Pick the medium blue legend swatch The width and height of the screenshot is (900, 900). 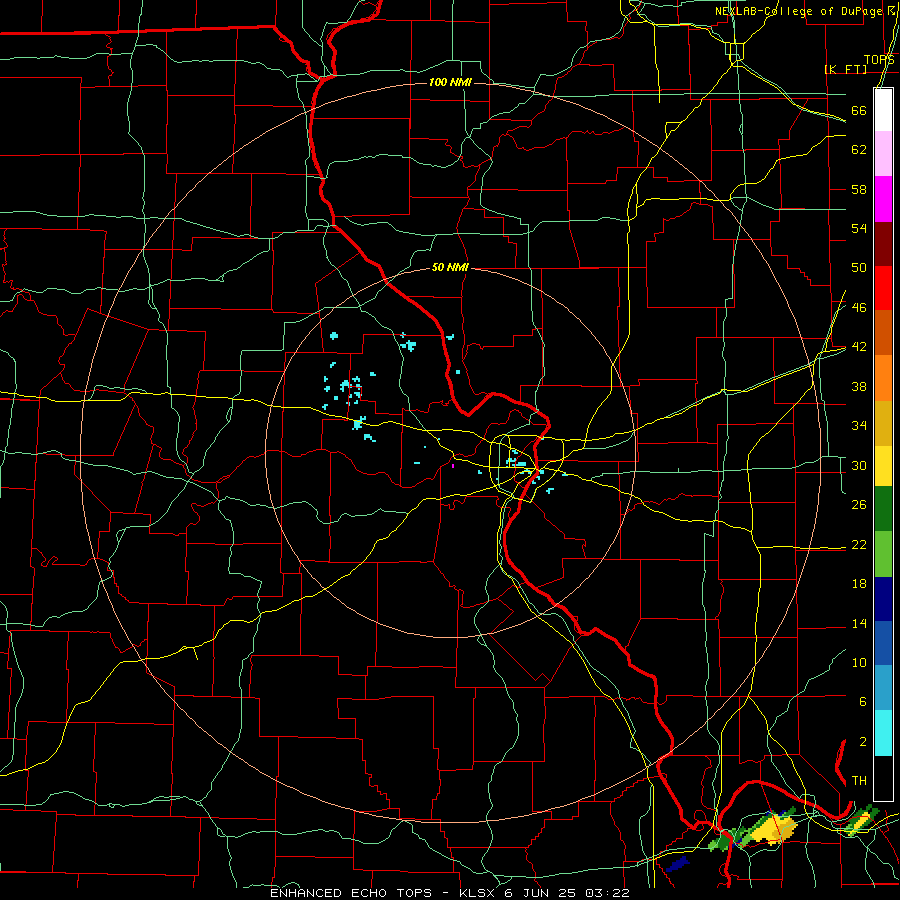click(x=883, y=644)
